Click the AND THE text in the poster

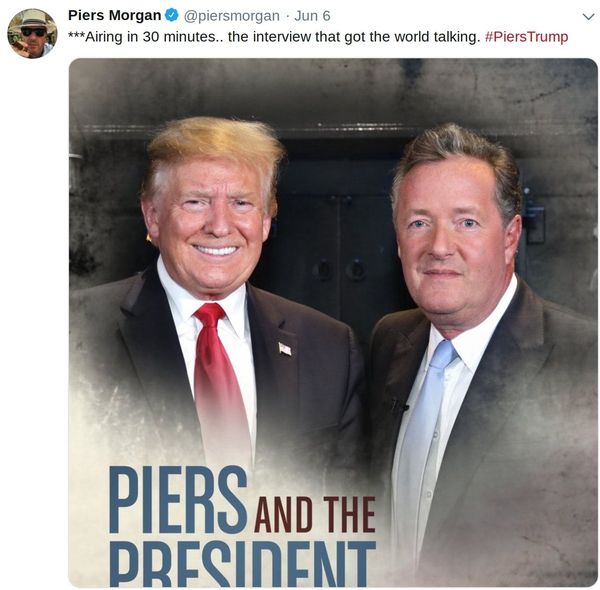(x=315, y=514)
